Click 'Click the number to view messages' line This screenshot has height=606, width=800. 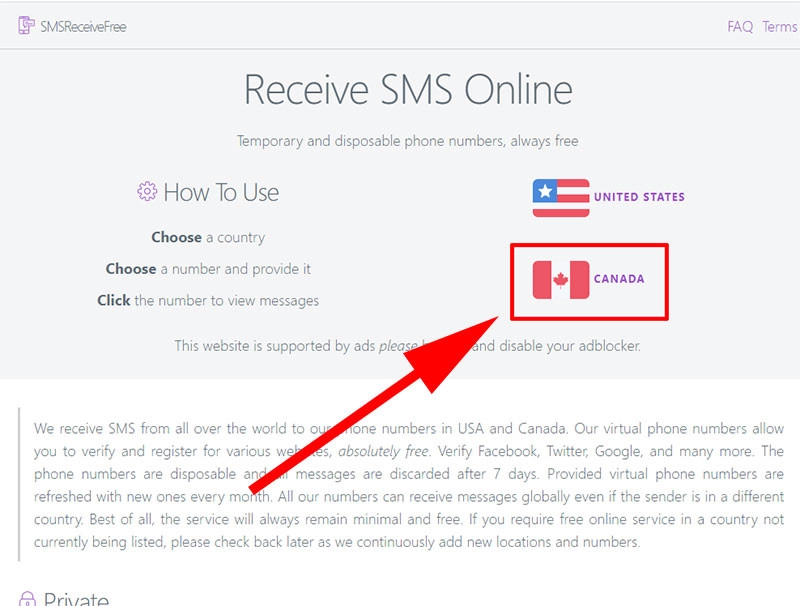(208, 300)
